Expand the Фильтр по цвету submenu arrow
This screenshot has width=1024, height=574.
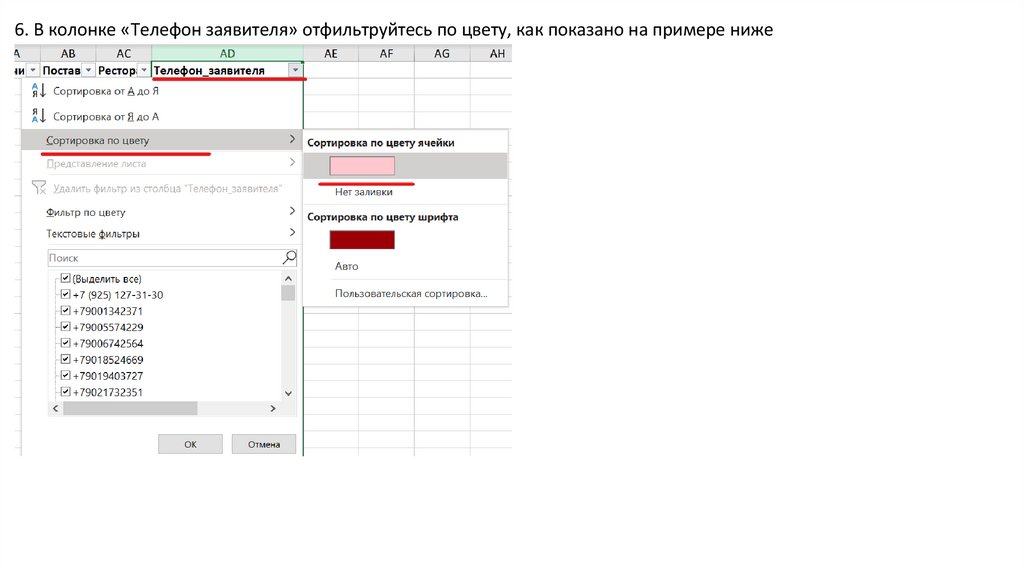292,211
